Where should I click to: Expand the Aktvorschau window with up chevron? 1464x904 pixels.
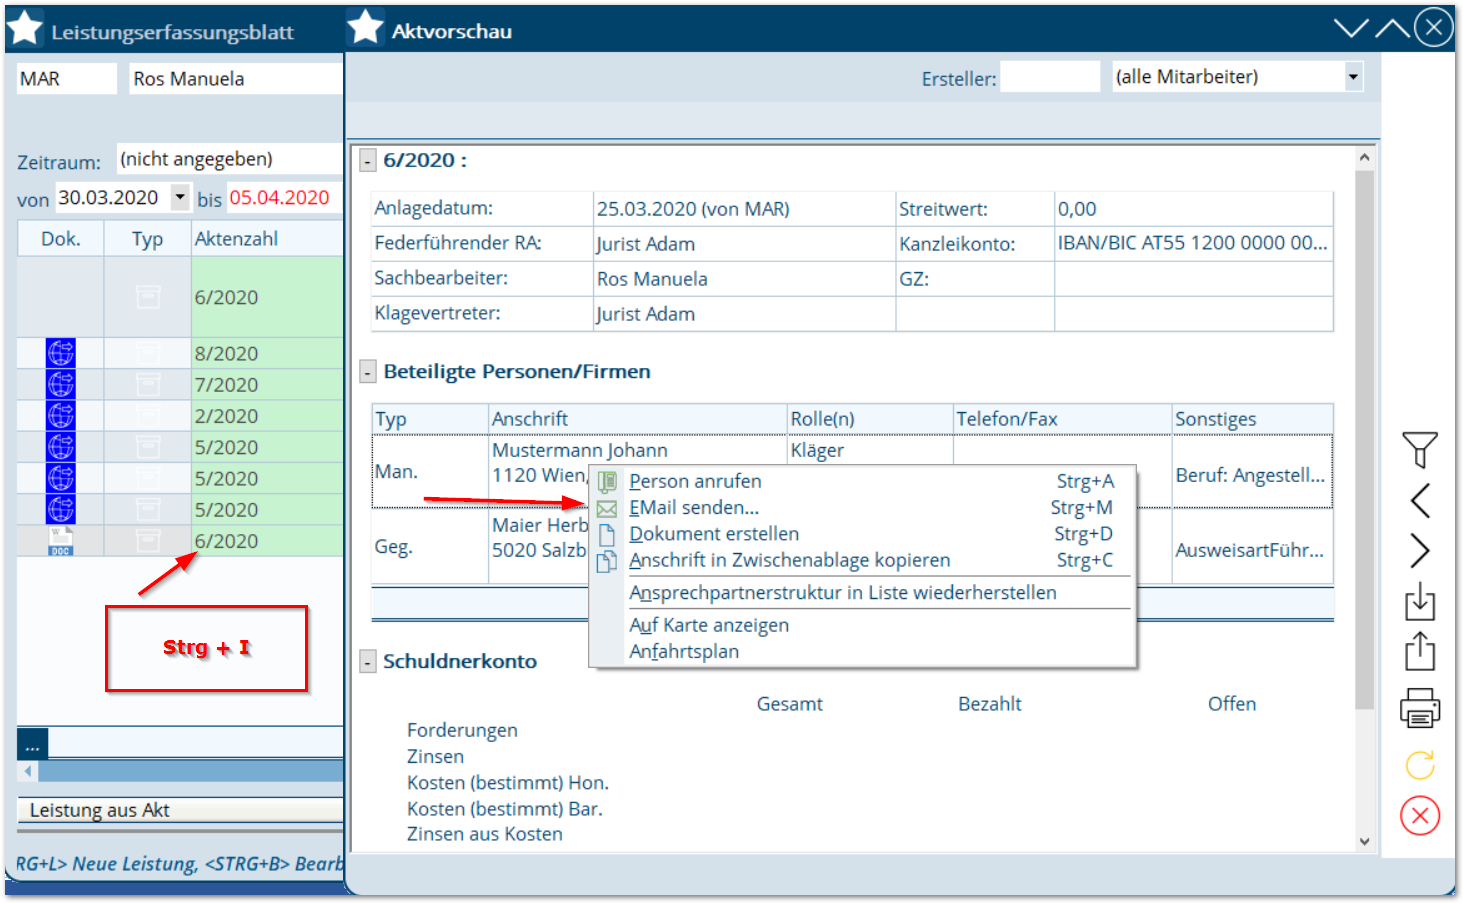(1392, 28)
